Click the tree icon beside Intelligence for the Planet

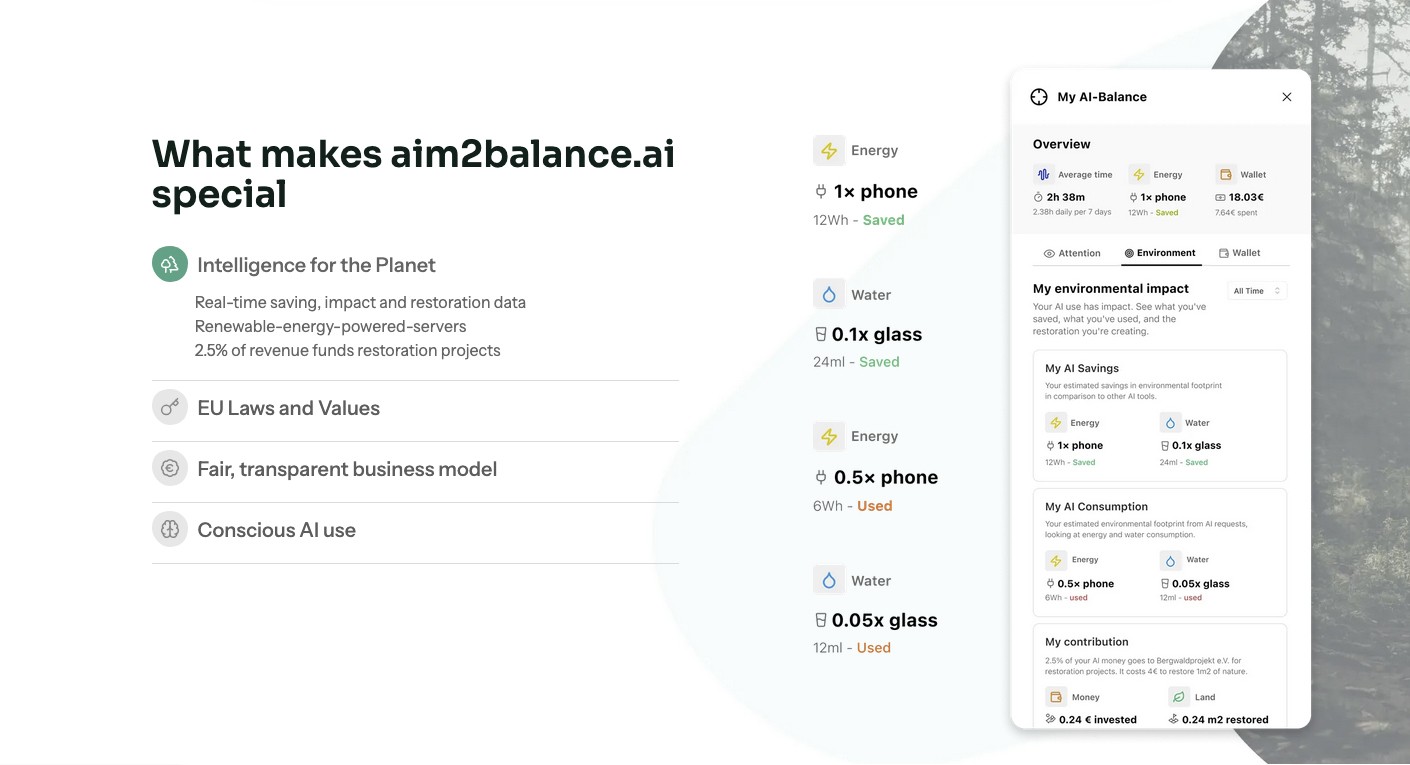(x=170, y=265)
